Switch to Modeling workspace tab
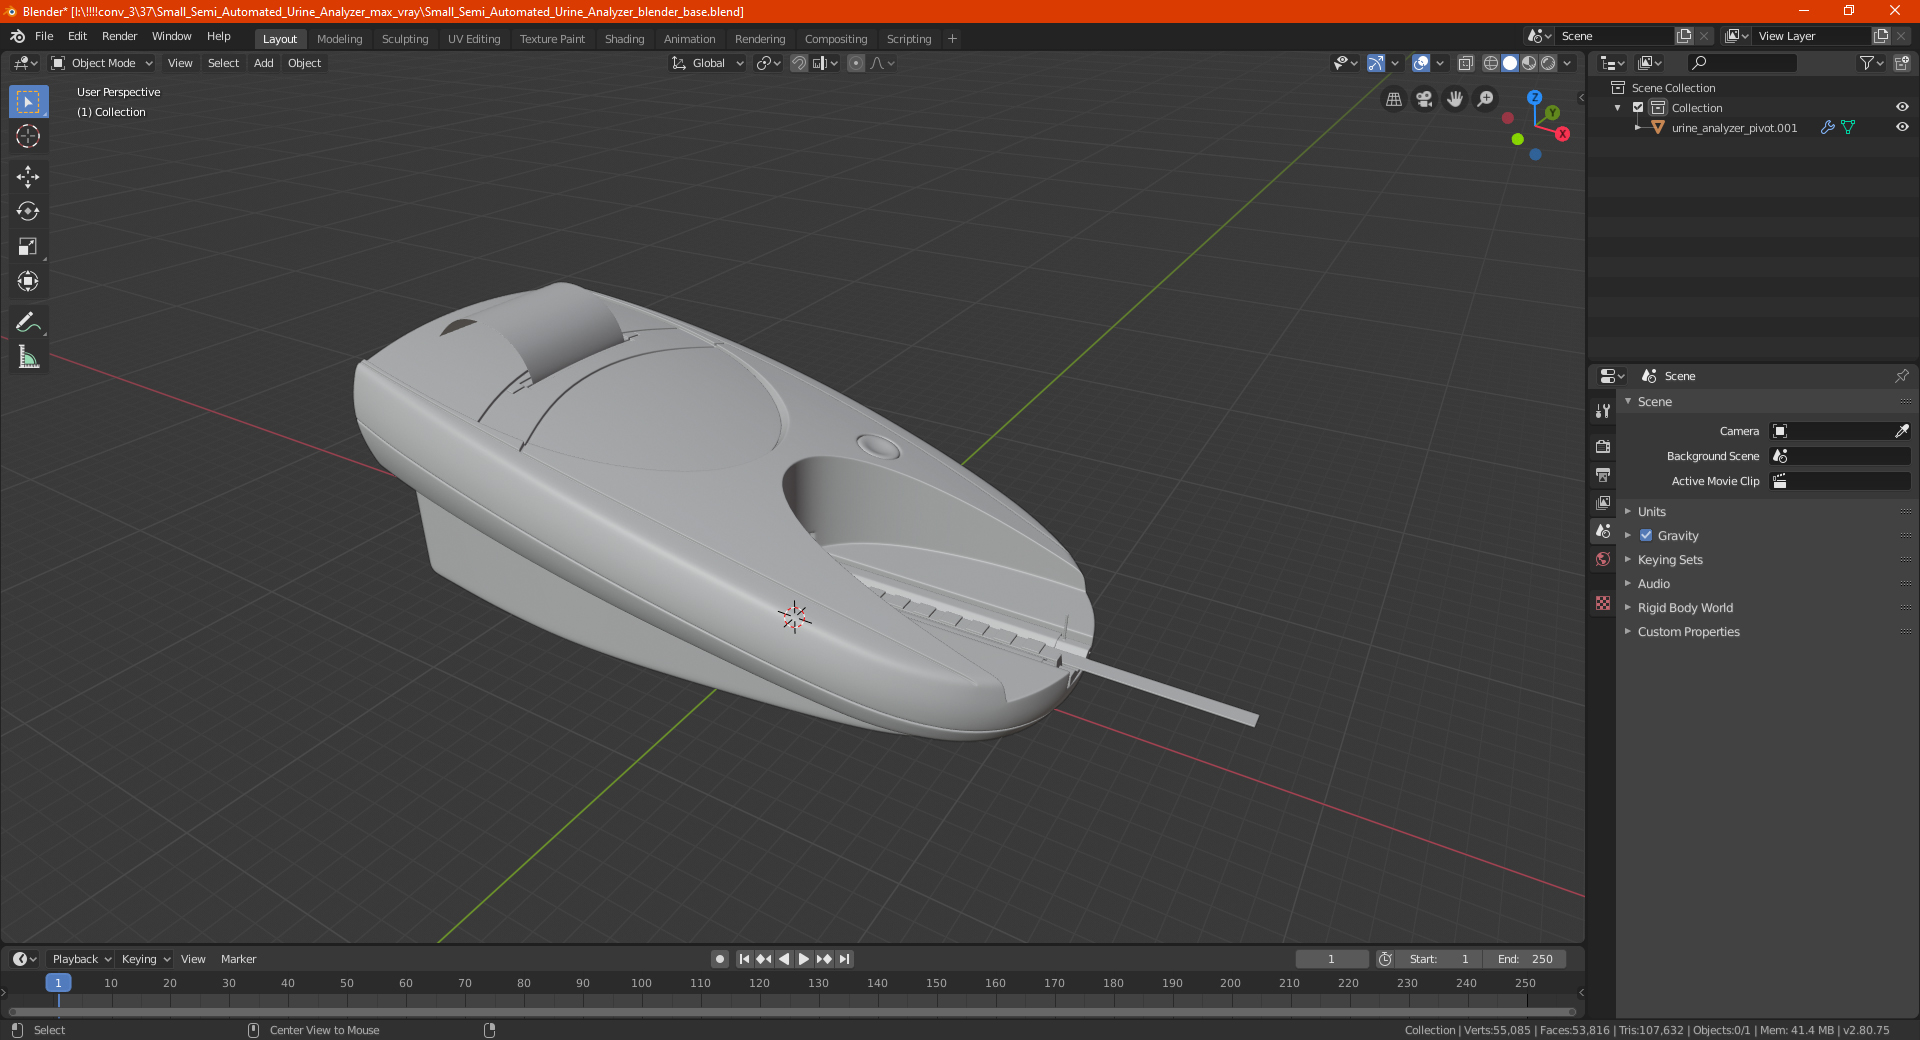Viewport: 1920px width, 1040px height. (339, 39)
